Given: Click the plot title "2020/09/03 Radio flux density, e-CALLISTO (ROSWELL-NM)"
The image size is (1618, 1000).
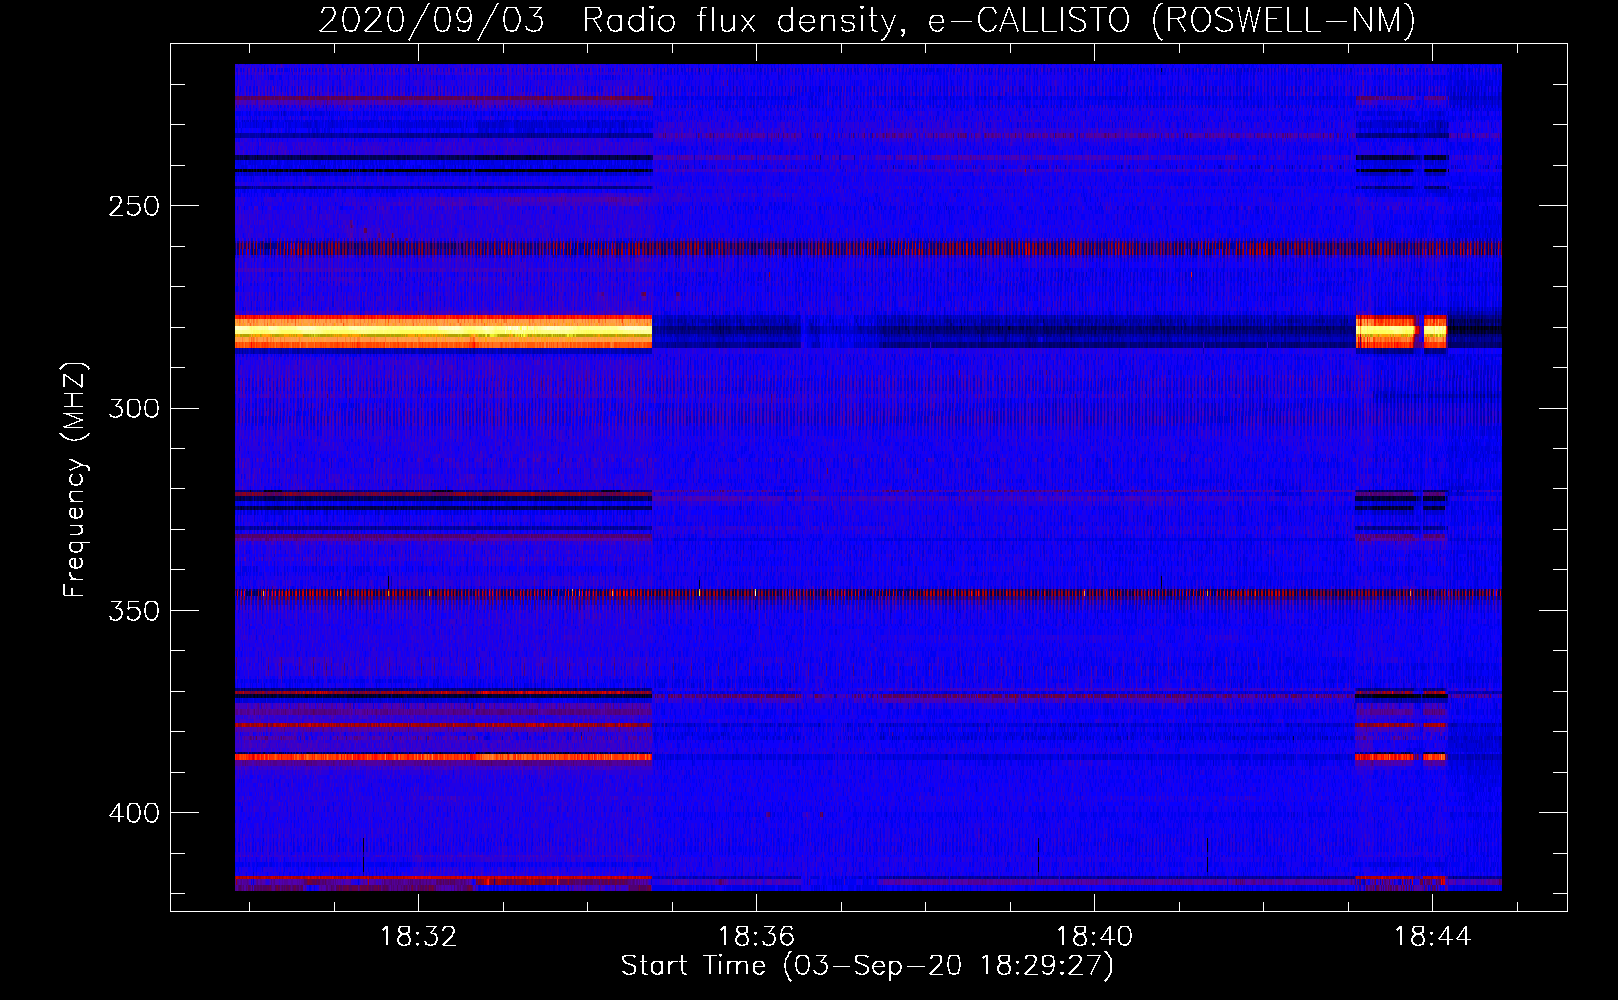Looking at the screenshot, I should tap(867, 20).
